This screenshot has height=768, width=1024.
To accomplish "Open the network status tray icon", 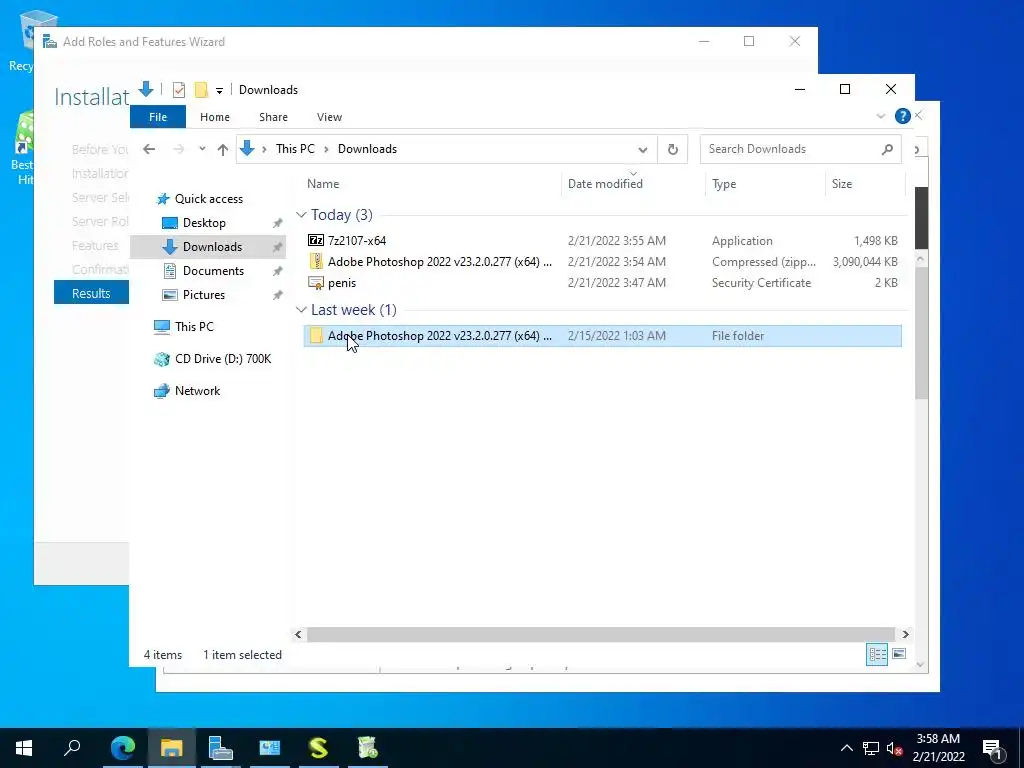I will pyautogui.click(x=871, y=748).
